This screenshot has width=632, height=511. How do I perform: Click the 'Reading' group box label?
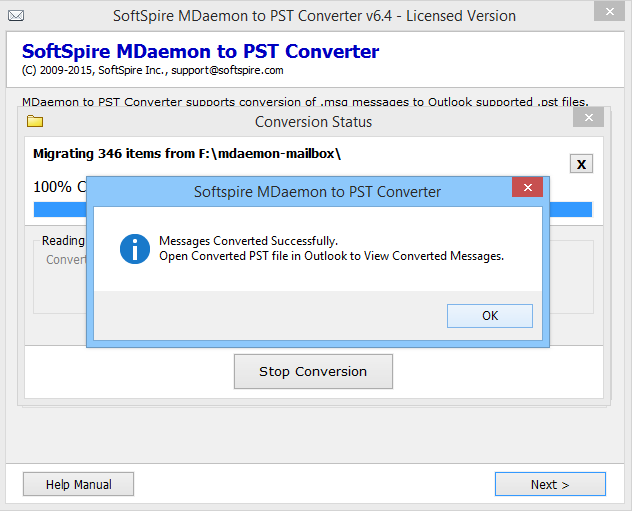[x=63, y=241]
